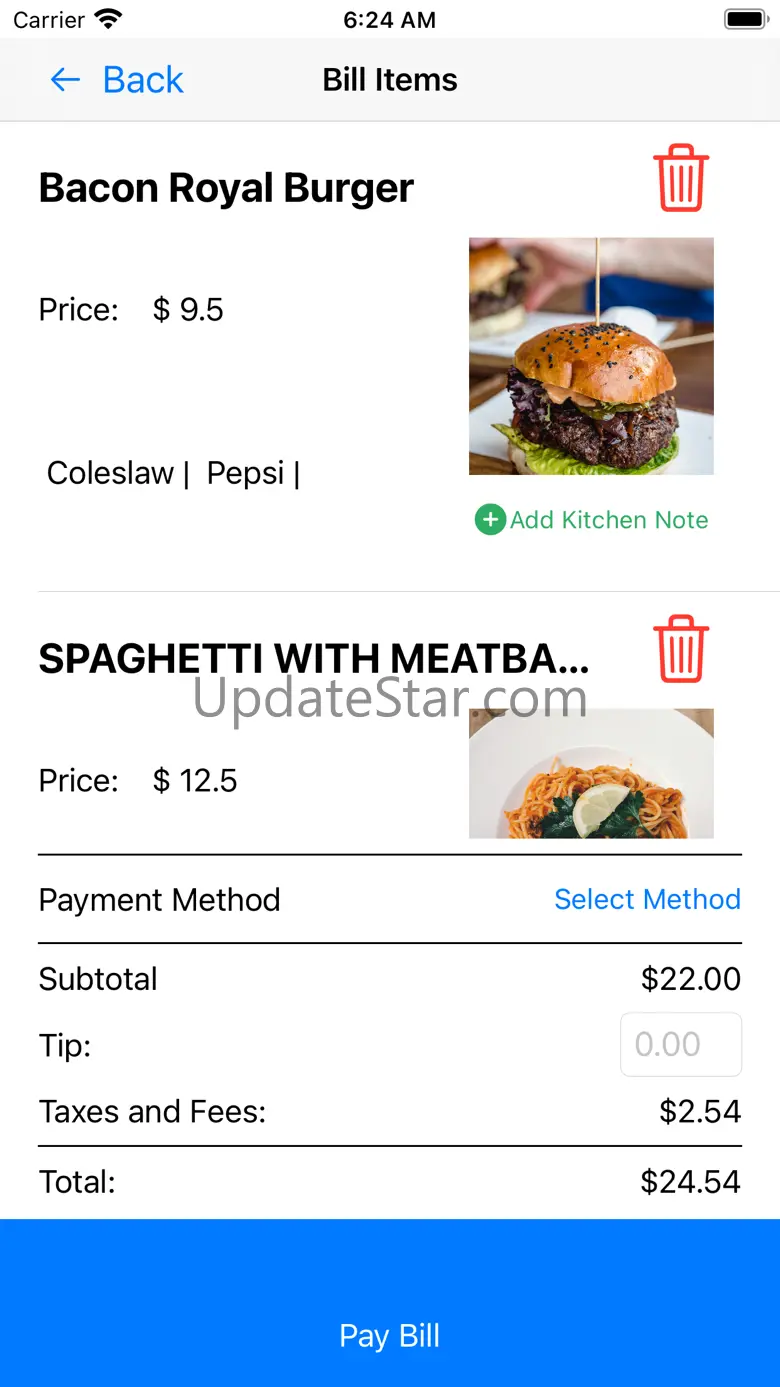Image resolution: width=780 pixels, height=1387 pixels.
Task: Go Back to previous screen
Action: 143,80
